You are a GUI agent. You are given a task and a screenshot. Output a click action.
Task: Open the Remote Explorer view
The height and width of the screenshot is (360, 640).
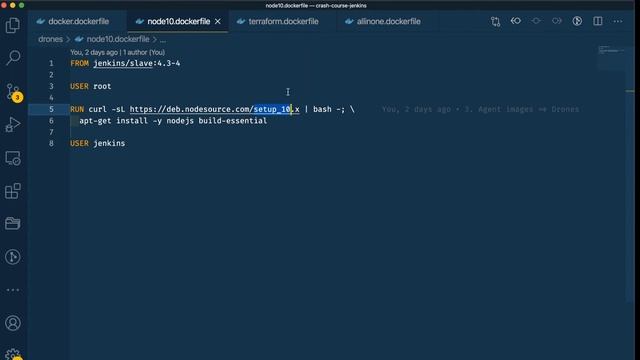point(13,158)
